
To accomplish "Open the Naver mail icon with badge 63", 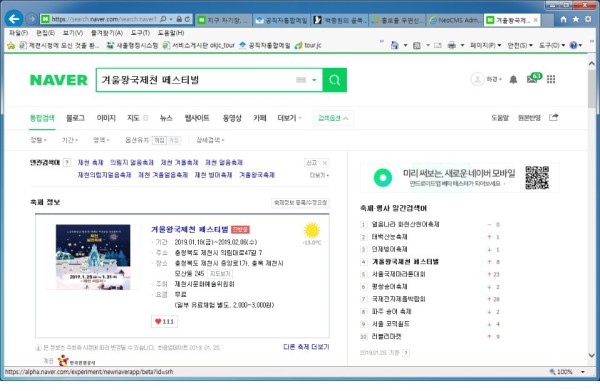I will [x=534, y=78].
